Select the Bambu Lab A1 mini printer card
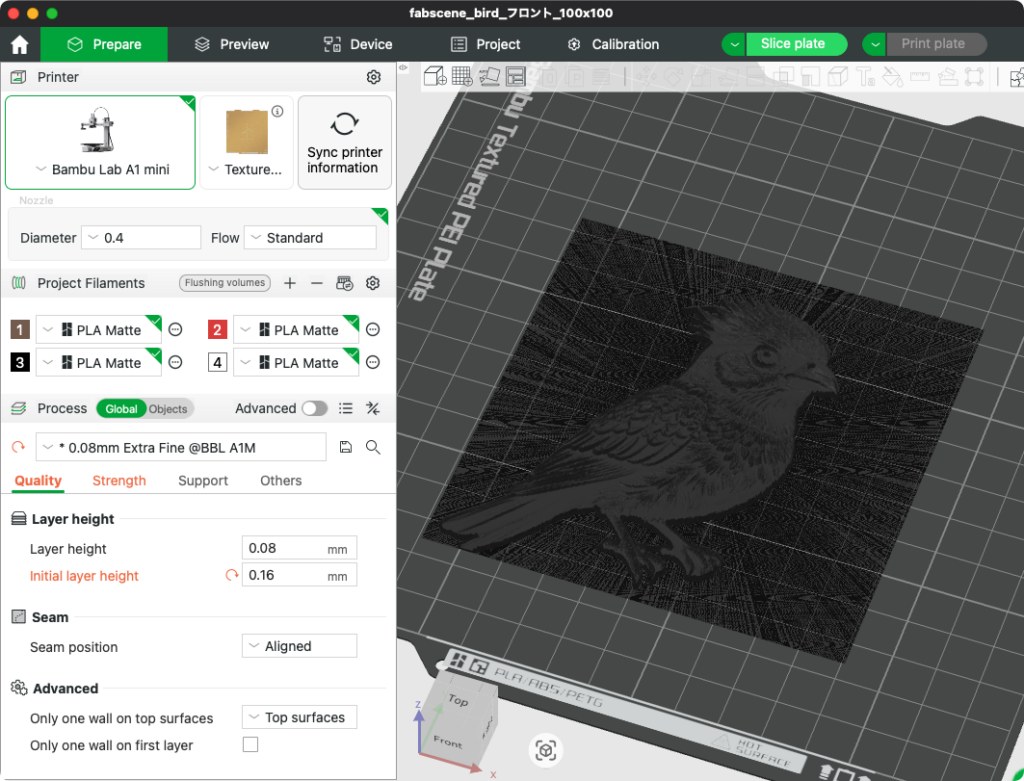 (101, 143)
